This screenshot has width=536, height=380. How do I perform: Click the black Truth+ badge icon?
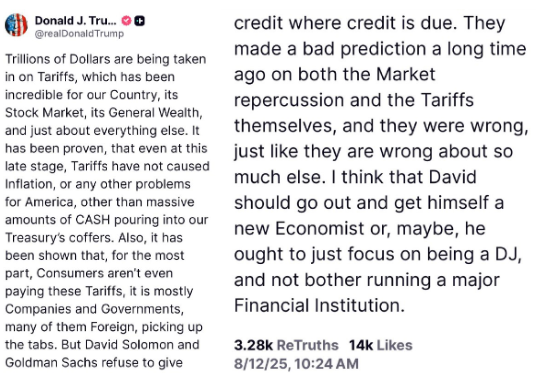tap(139, 21)
